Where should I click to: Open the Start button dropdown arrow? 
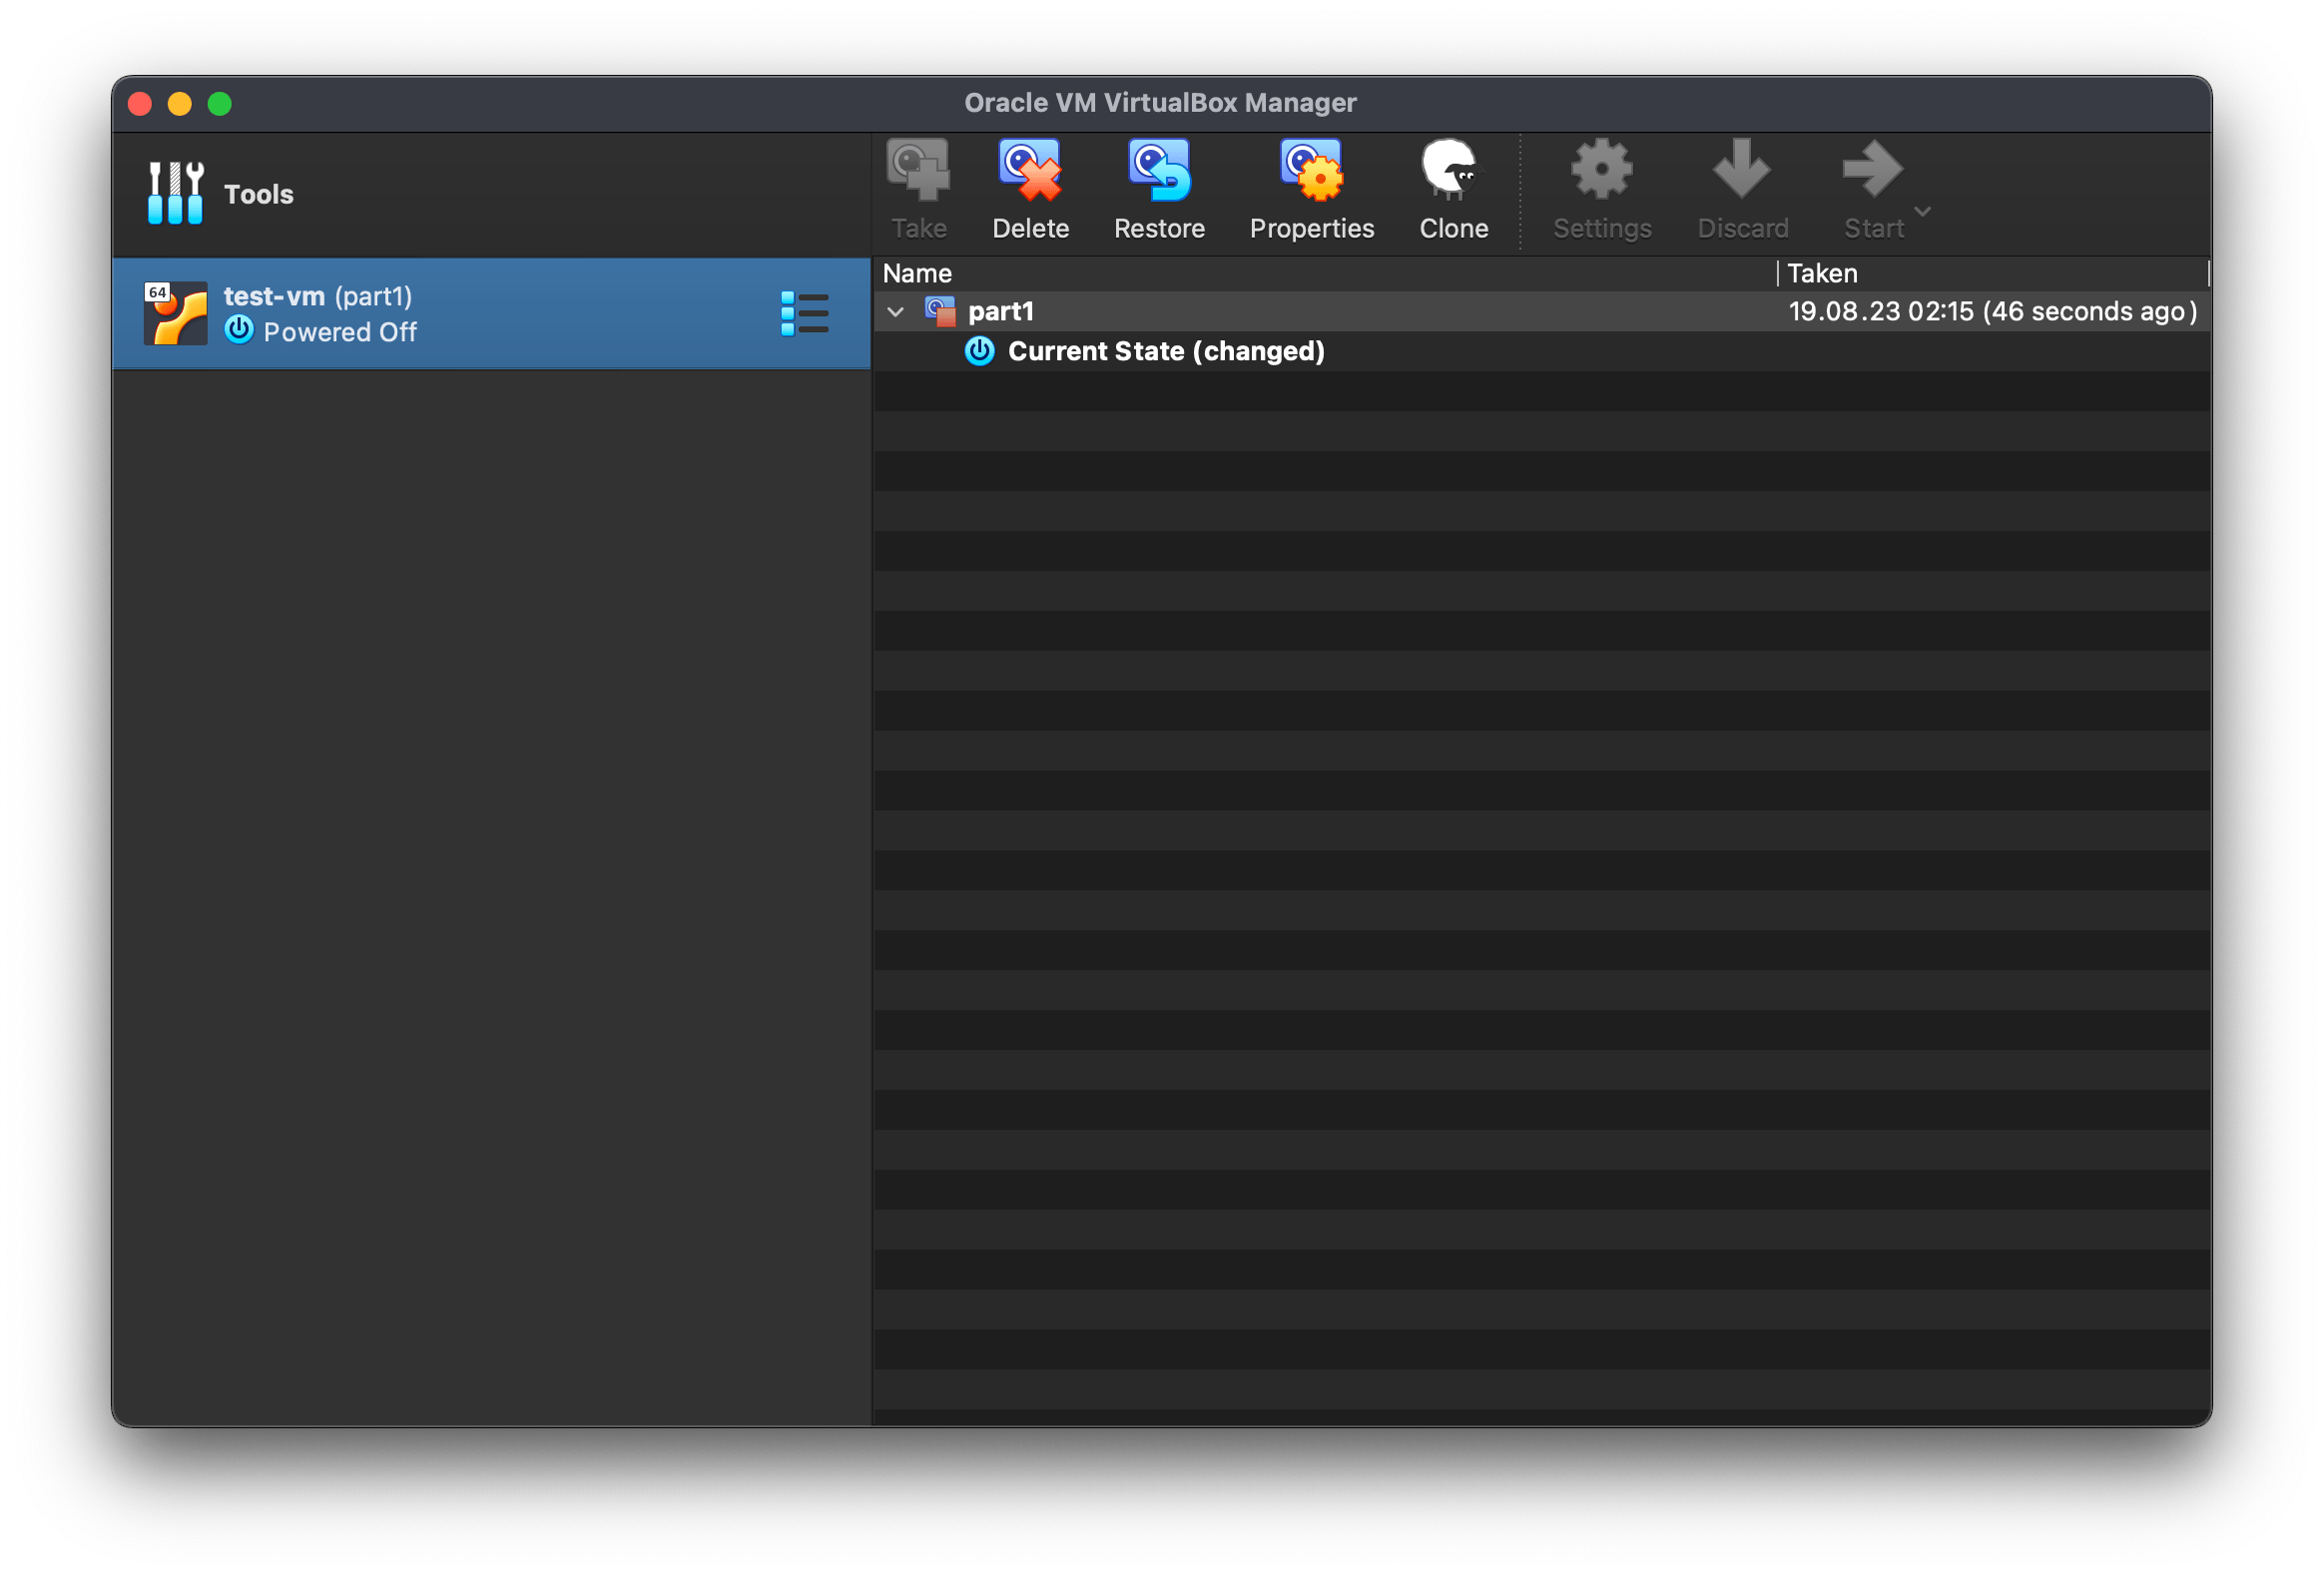(1922, 212)
